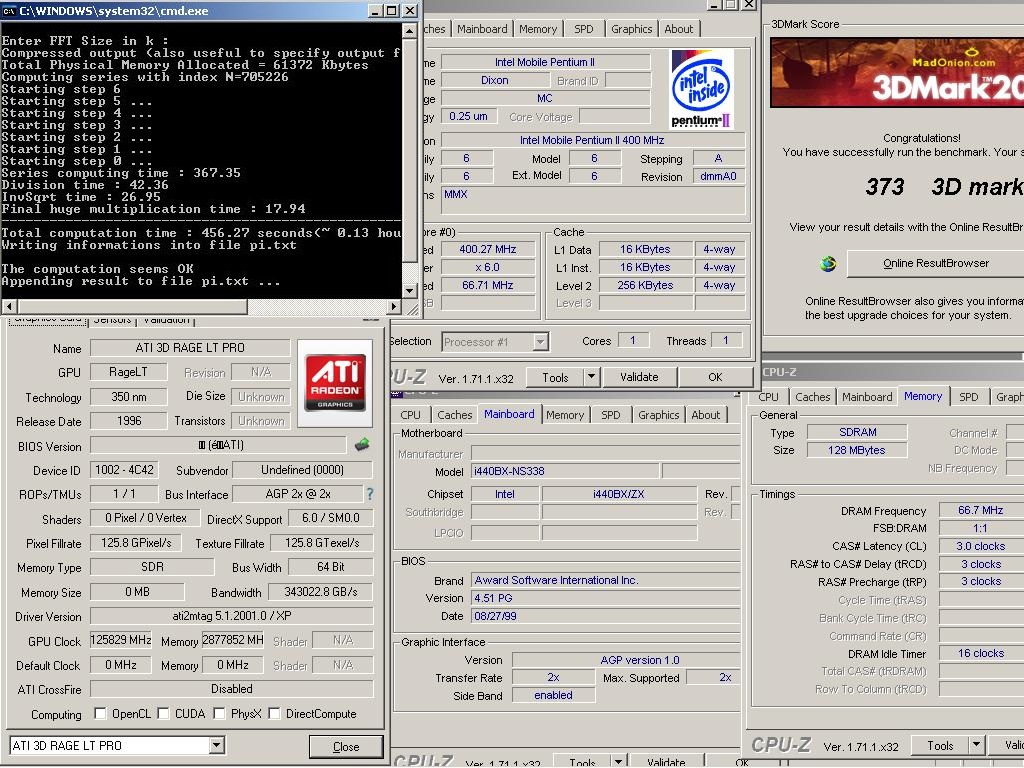Click the 373 3D marks score text

[944, 187]
